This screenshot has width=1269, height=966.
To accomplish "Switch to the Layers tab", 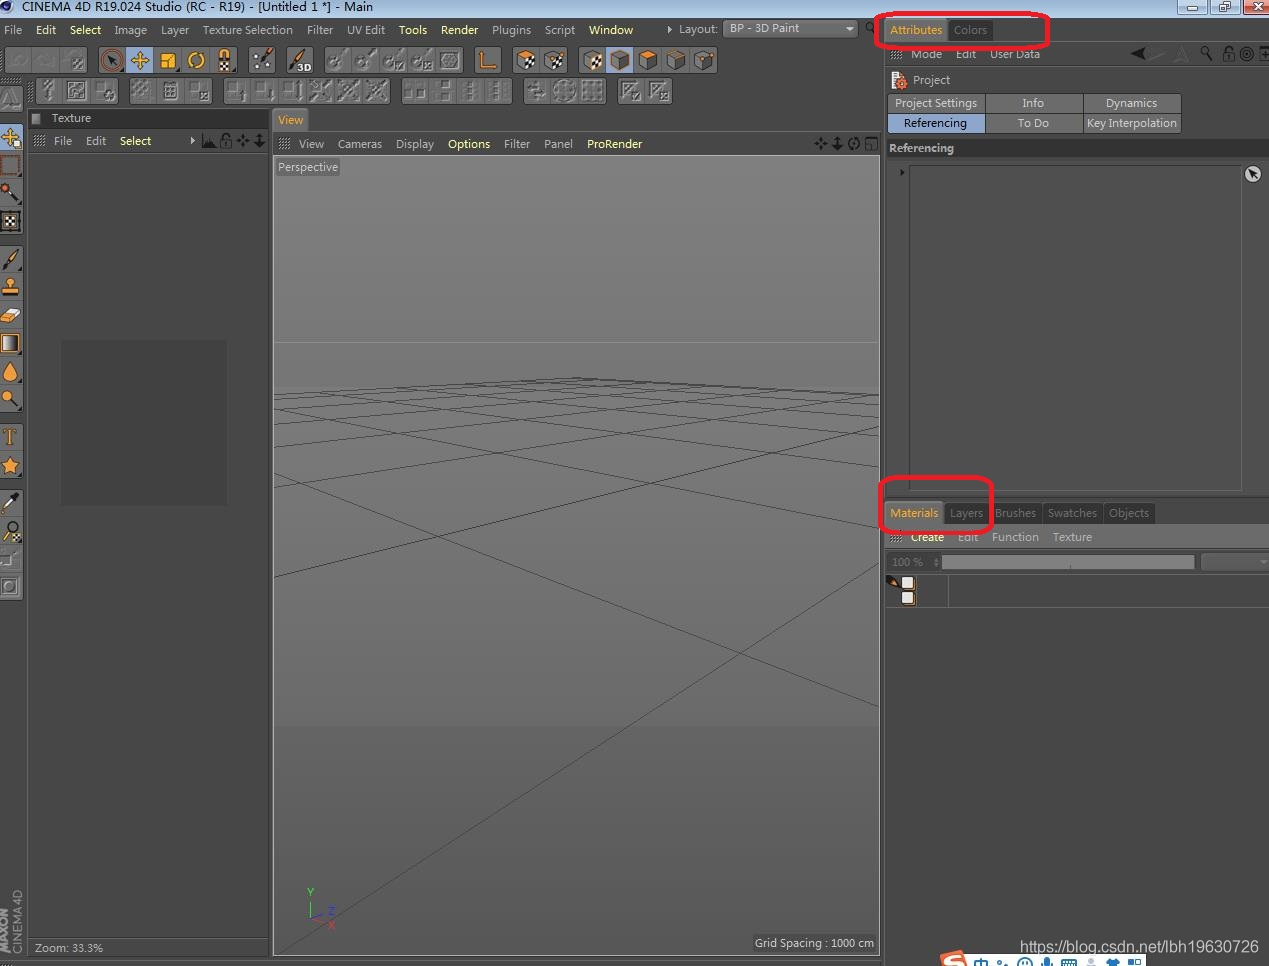I will click(x=966, y=513).
